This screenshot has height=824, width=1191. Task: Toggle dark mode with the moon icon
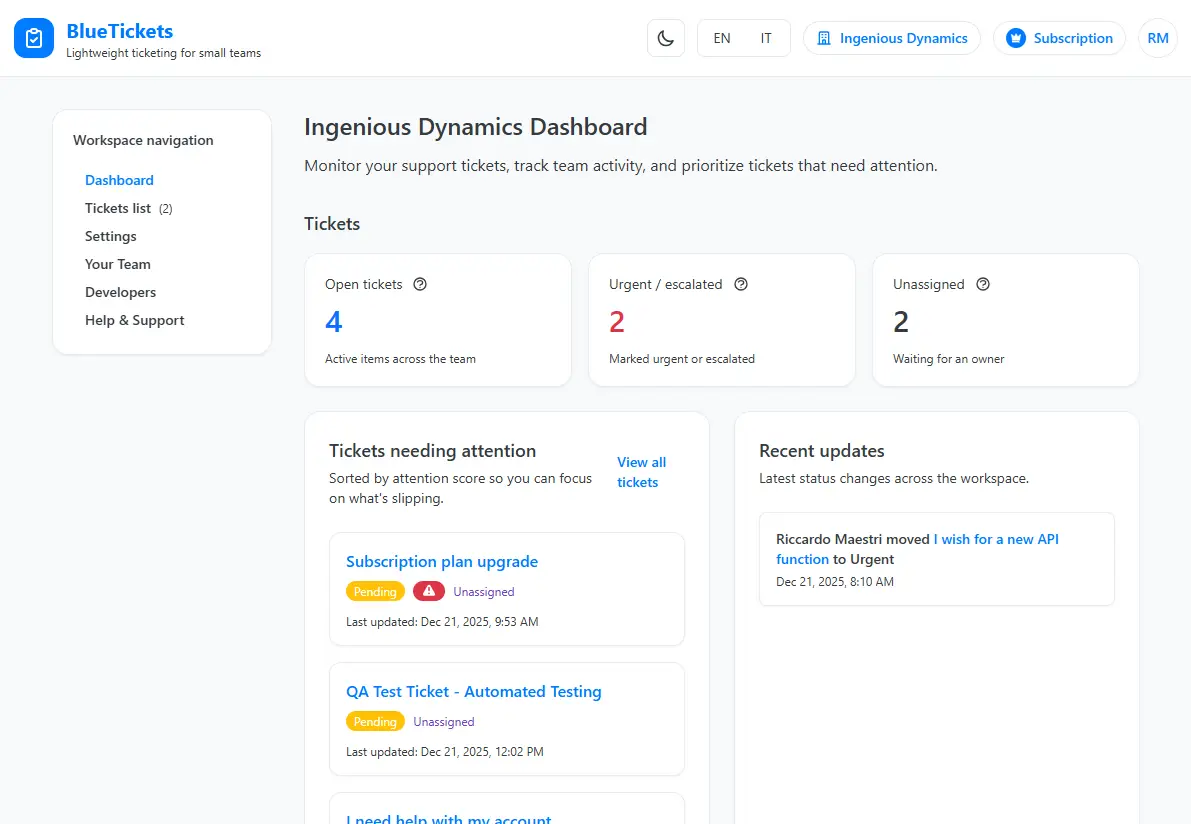point(666,39)
